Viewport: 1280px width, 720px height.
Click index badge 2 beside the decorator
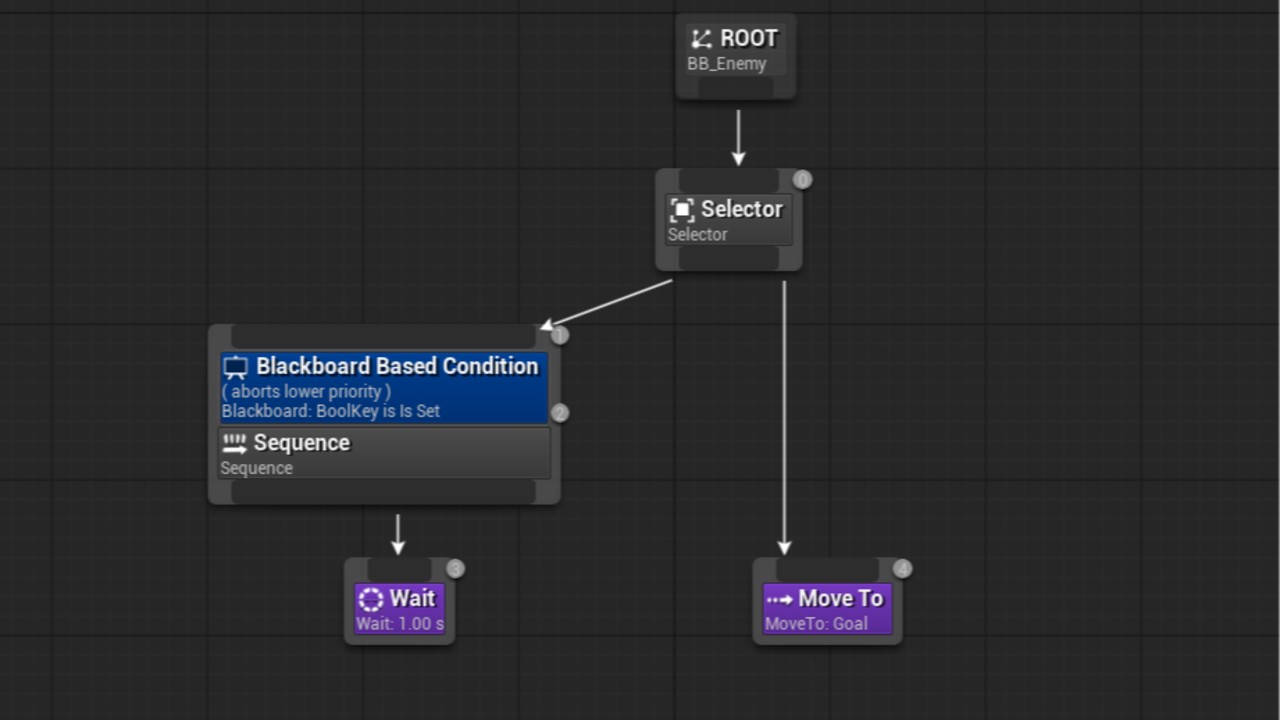point(560,413)
